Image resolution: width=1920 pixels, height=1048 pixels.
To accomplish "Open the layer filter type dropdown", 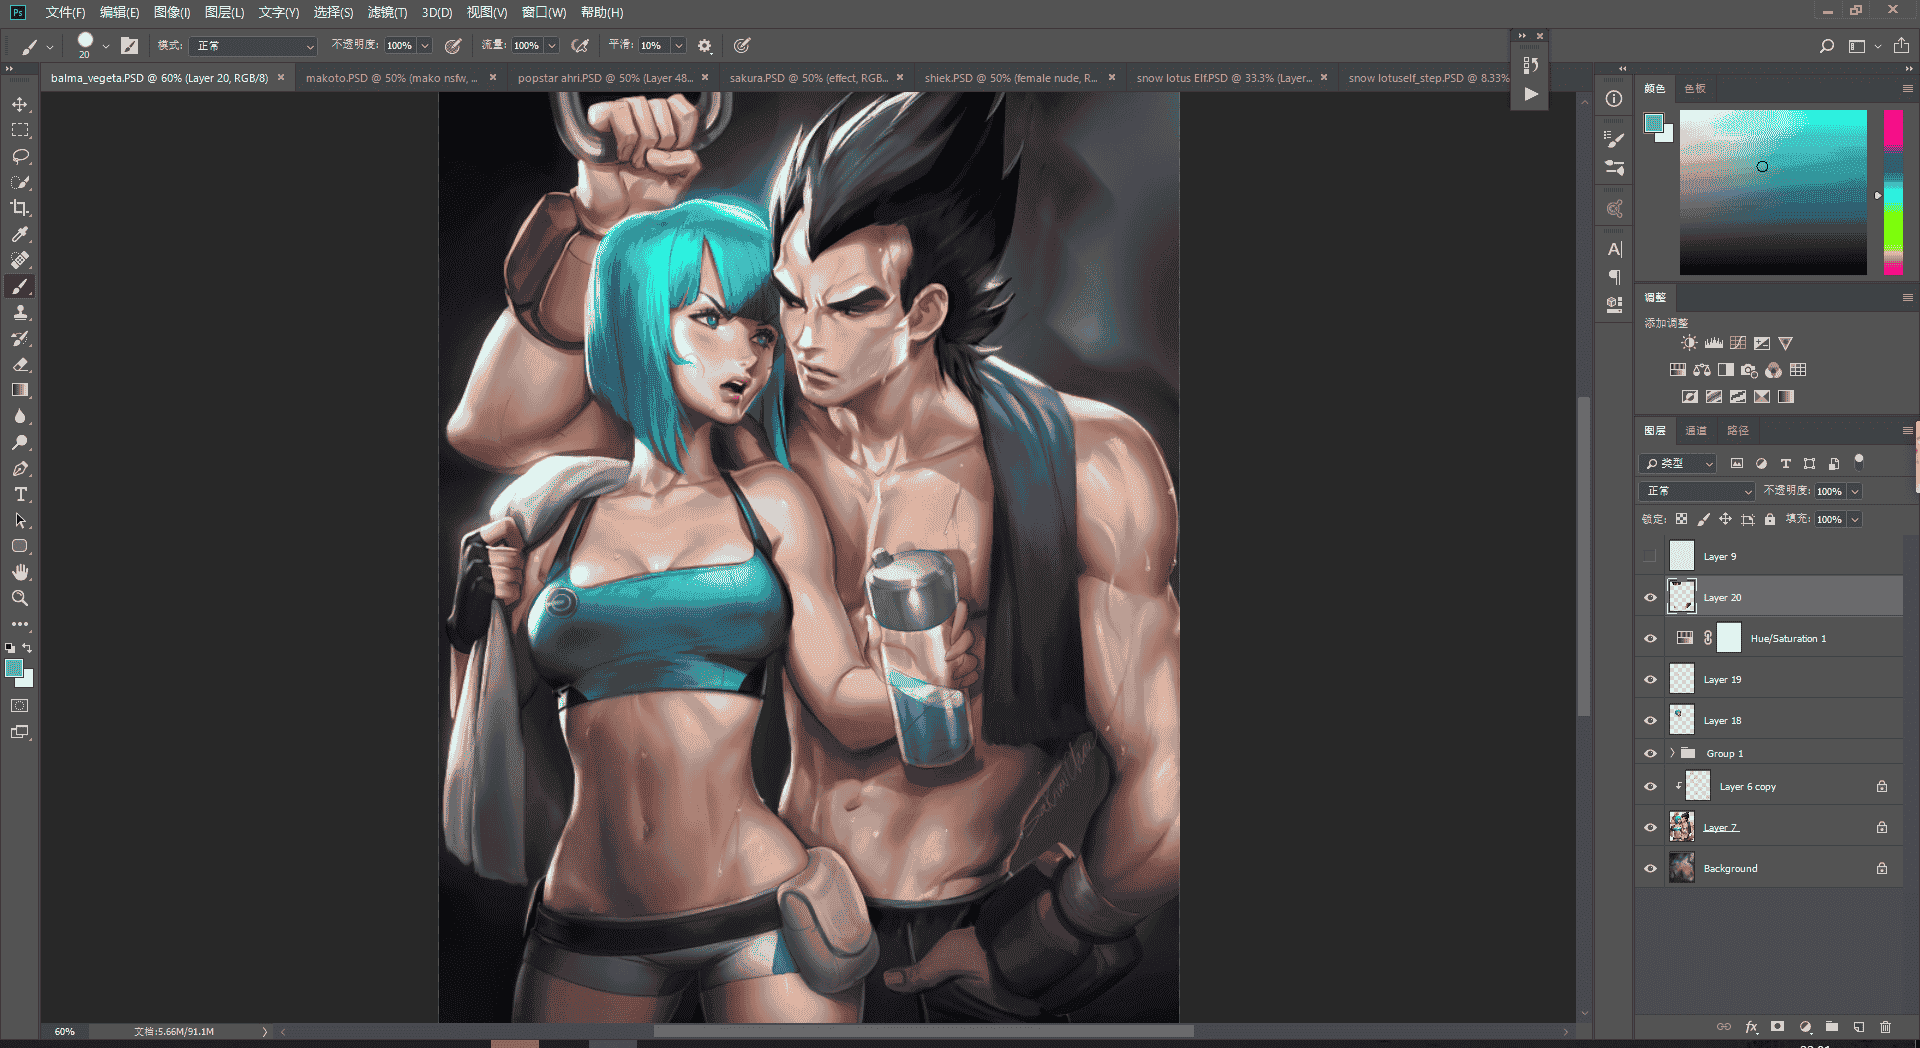I will (x=1679, y=463).
